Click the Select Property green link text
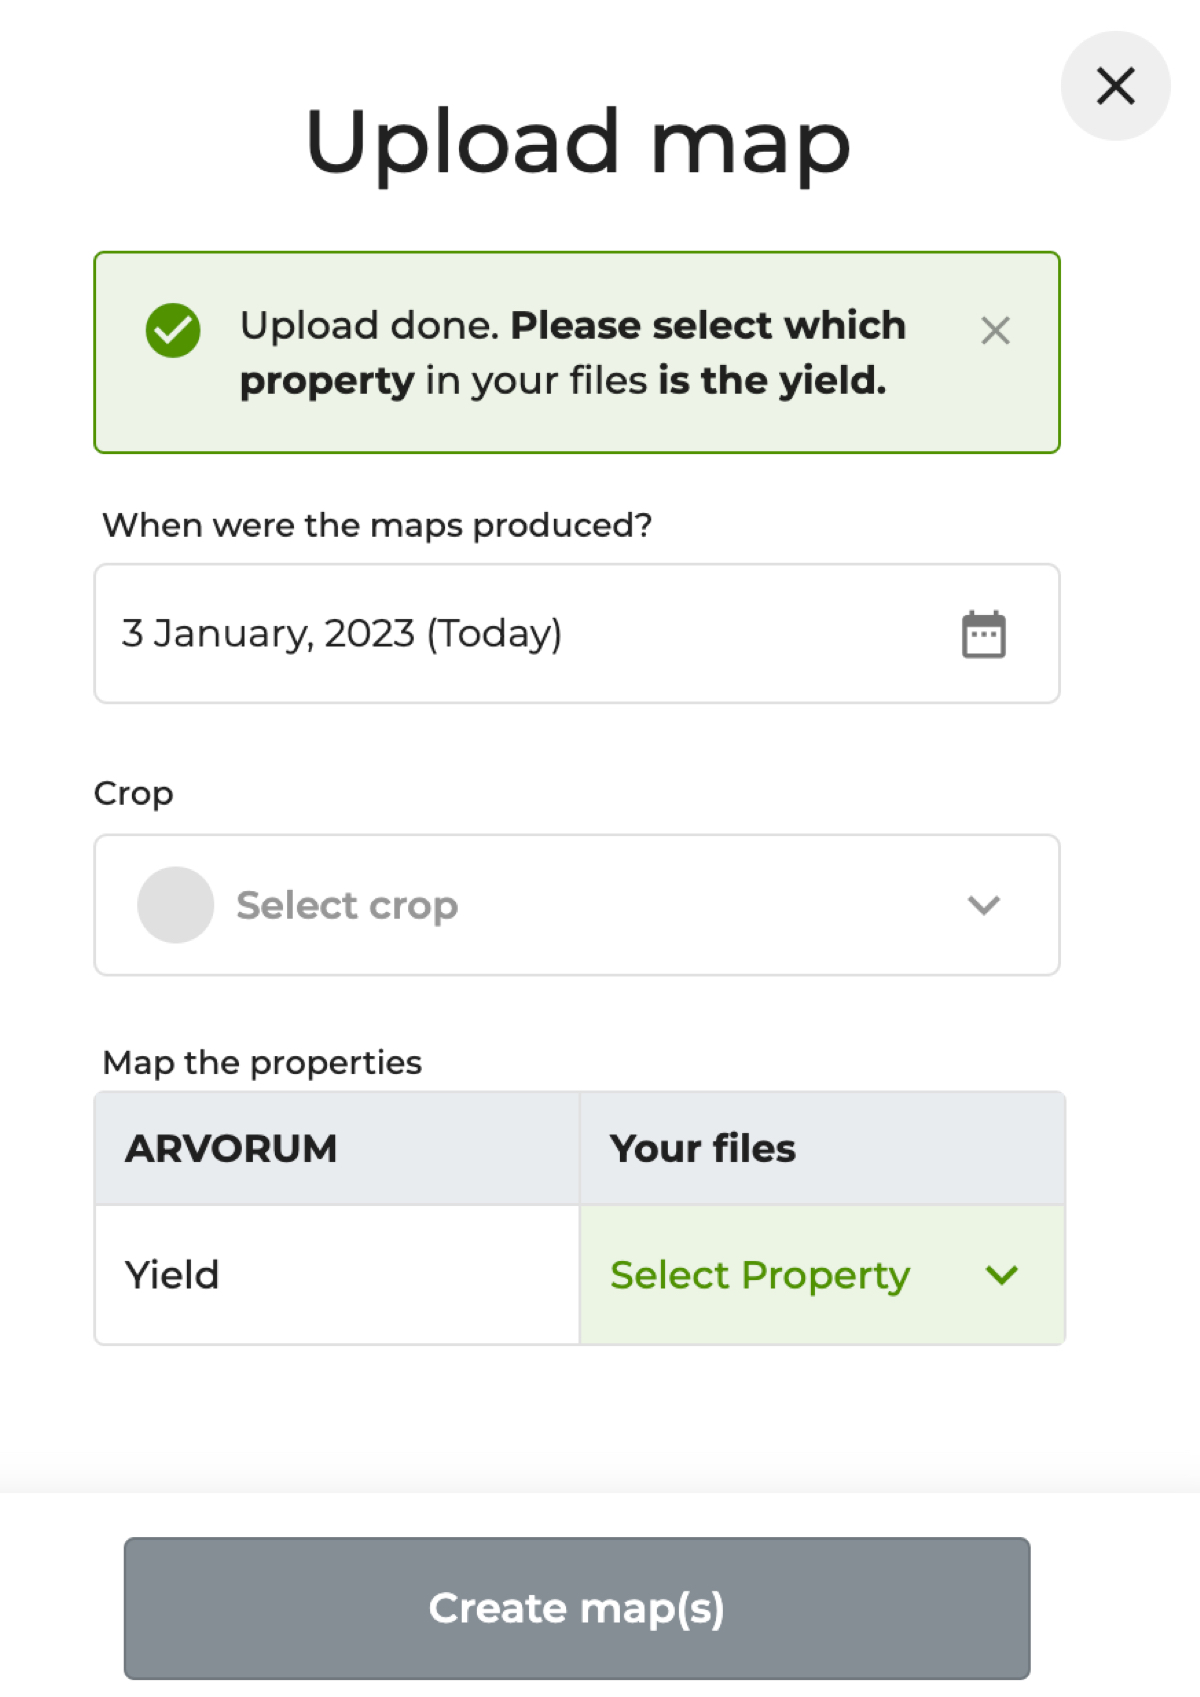Viewport: 1200px width, 1697px height. click(760, 1275)
